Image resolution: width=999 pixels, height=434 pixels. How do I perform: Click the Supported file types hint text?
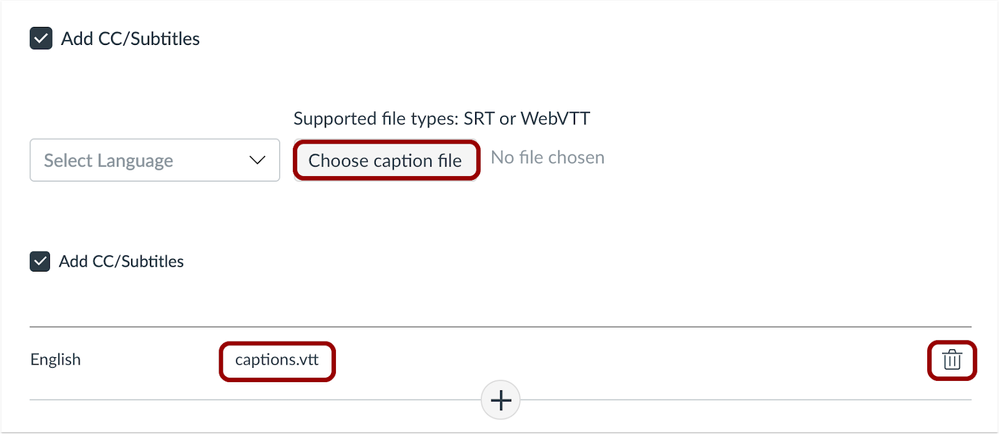(374, 119)
